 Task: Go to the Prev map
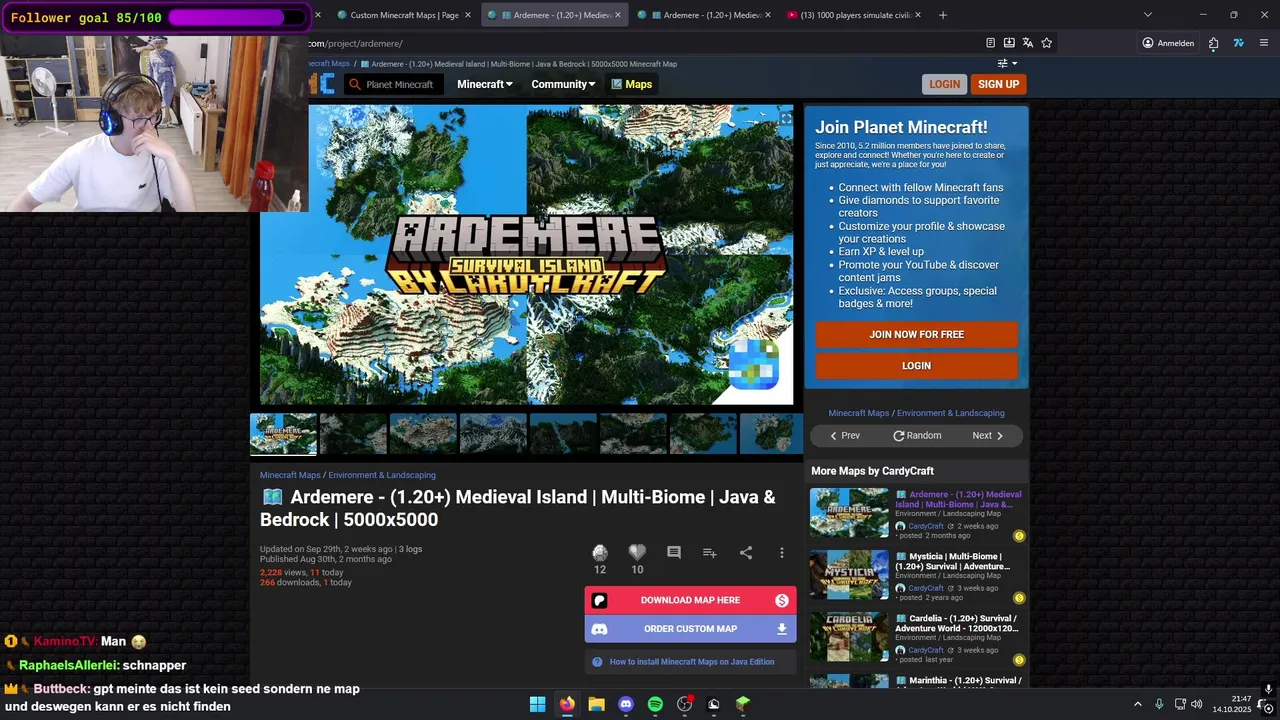845,435
